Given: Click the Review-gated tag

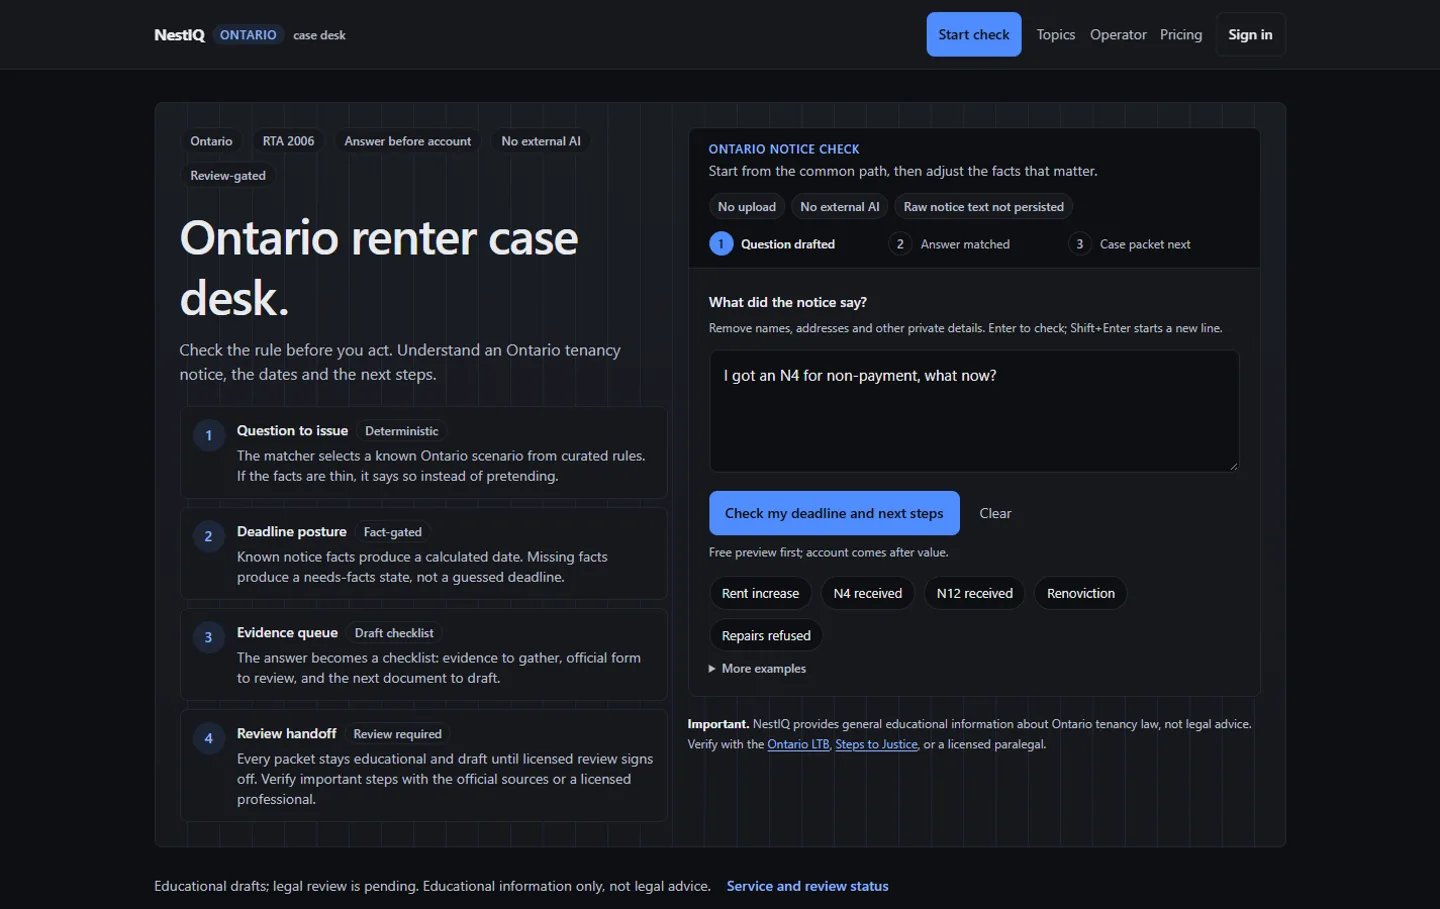Looking at the screenshot, I should click(228, 175).
